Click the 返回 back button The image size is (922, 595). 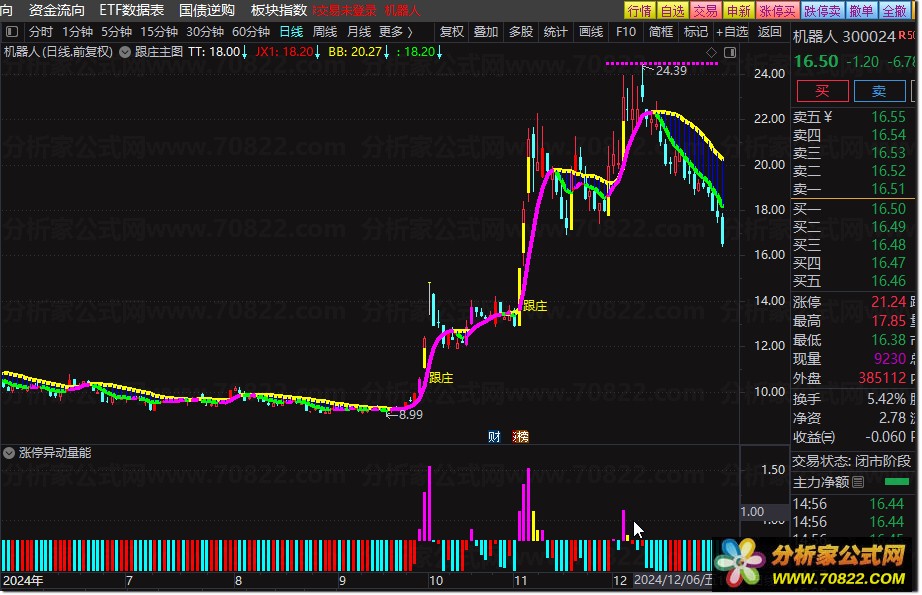[x=770, y=32]
